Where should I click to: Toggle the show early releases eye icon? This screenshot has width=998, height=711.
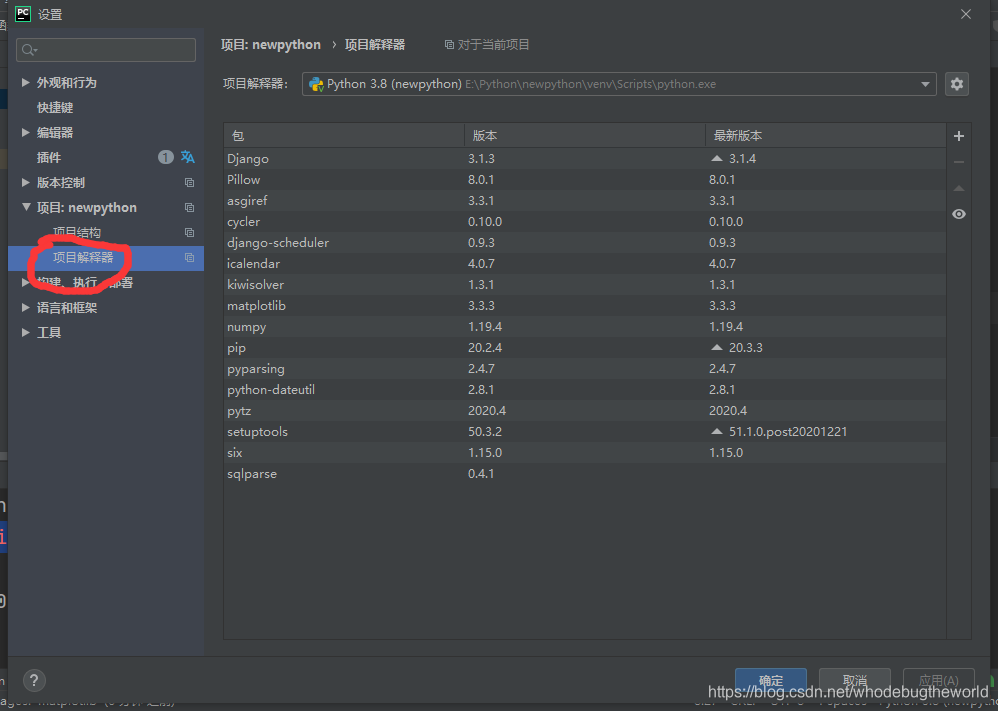click(959, 214)
